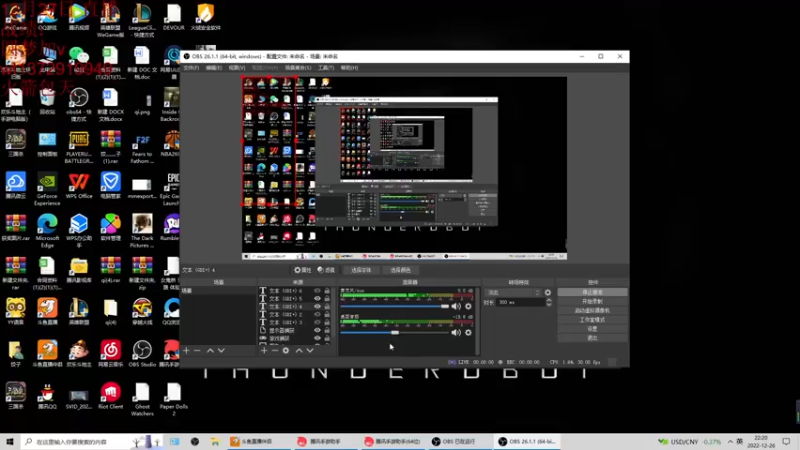The image size is (800, 450).
Task: Open the 淡出 transition dropdown
Action: (513, 293)
